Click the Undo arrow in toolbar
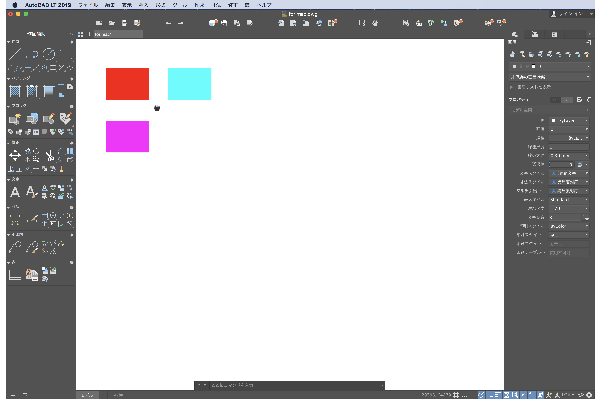Screen dimensions: 600x399 click(x=168, y=23)
